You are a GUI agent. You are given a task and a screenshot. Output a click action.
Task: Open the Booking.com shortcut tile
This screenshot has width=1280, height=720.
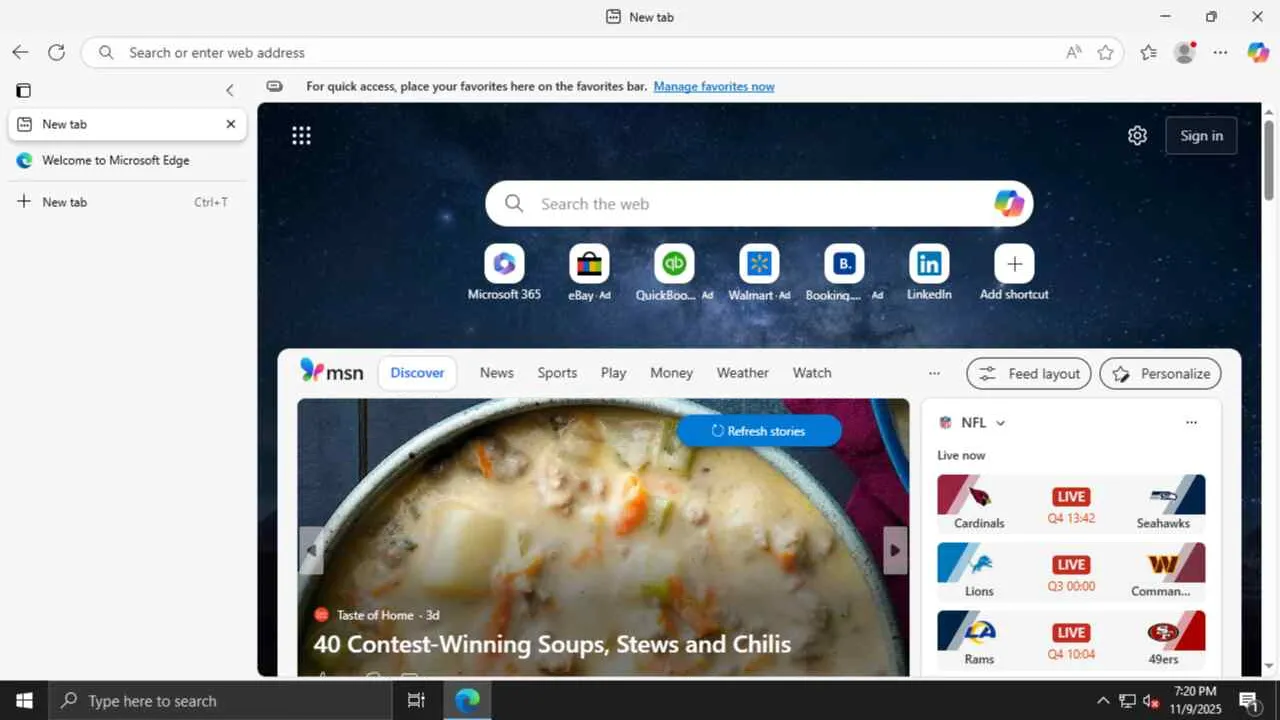tap(844, 273)
